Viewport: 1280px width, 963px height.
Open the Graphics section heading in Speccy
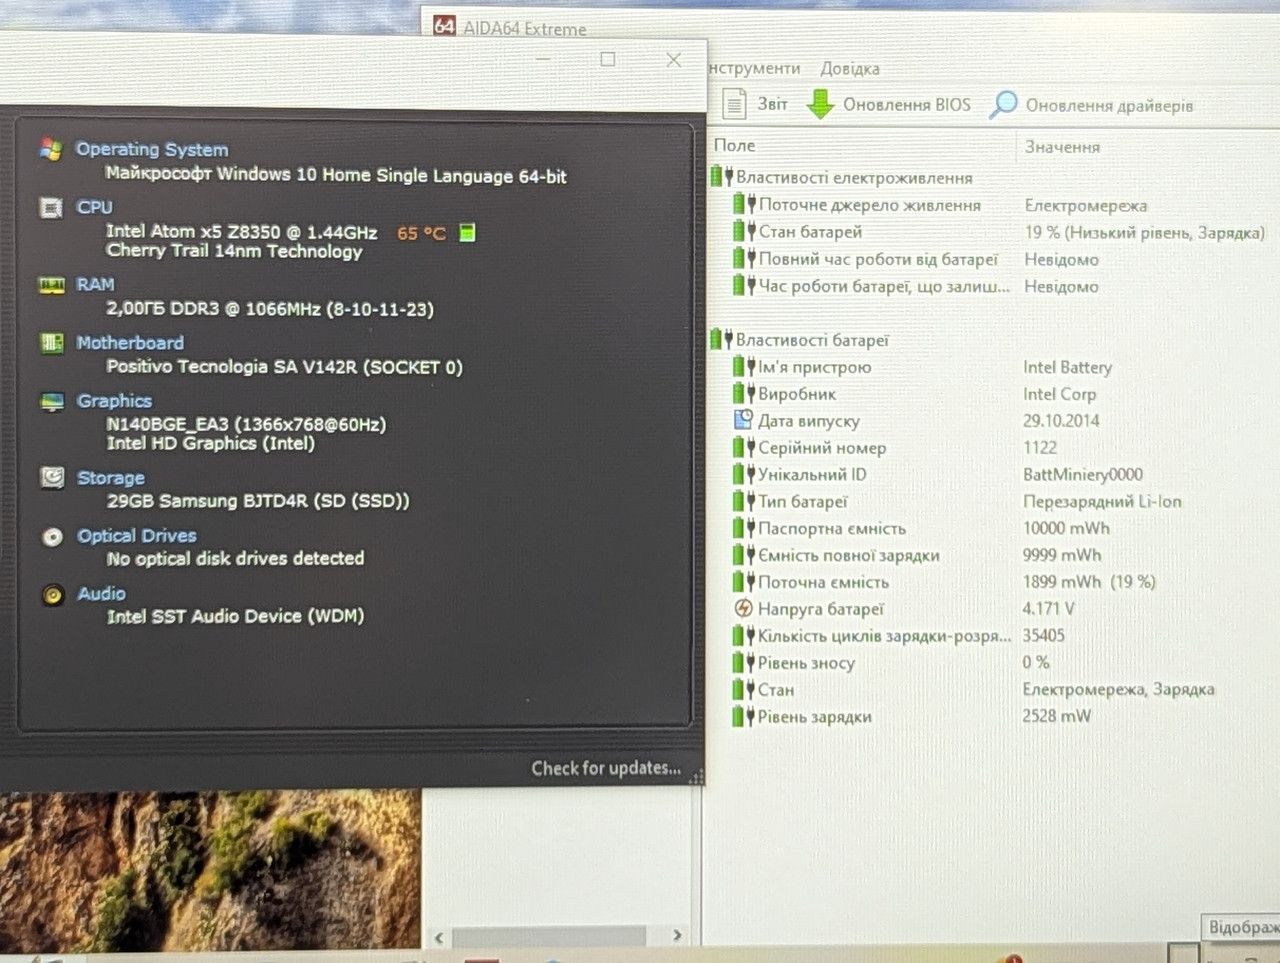point(115,401)
